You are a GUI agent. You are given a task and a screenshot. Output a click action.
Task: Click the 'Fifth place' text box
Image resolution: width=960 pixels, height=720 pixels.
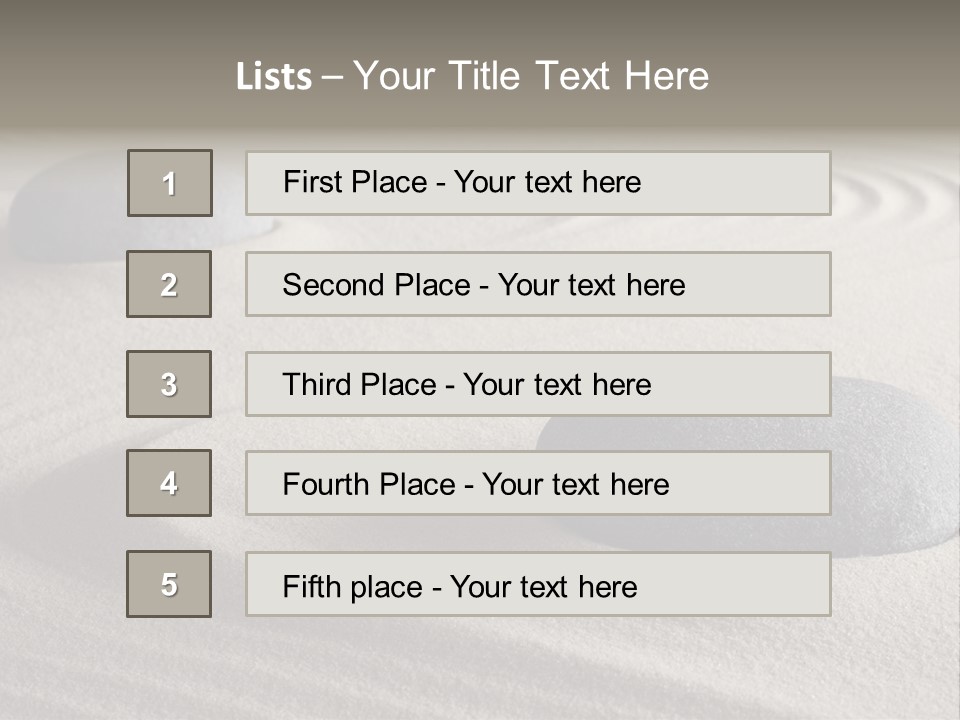tap(538, 584)
